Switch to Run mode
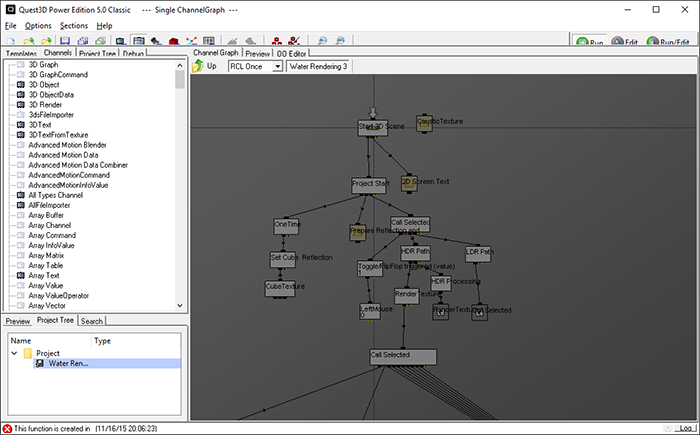700x435 pixels. pos(589,42)
